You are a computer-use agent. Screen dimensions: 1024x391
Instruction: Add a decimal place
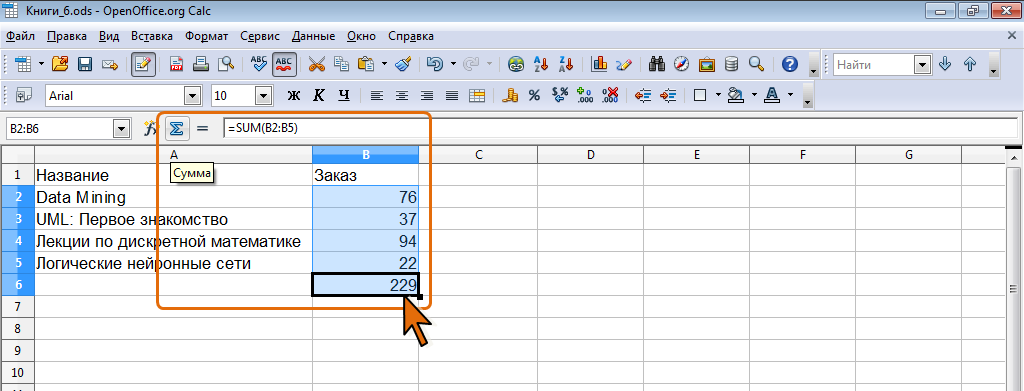click(x=585, y=95)
